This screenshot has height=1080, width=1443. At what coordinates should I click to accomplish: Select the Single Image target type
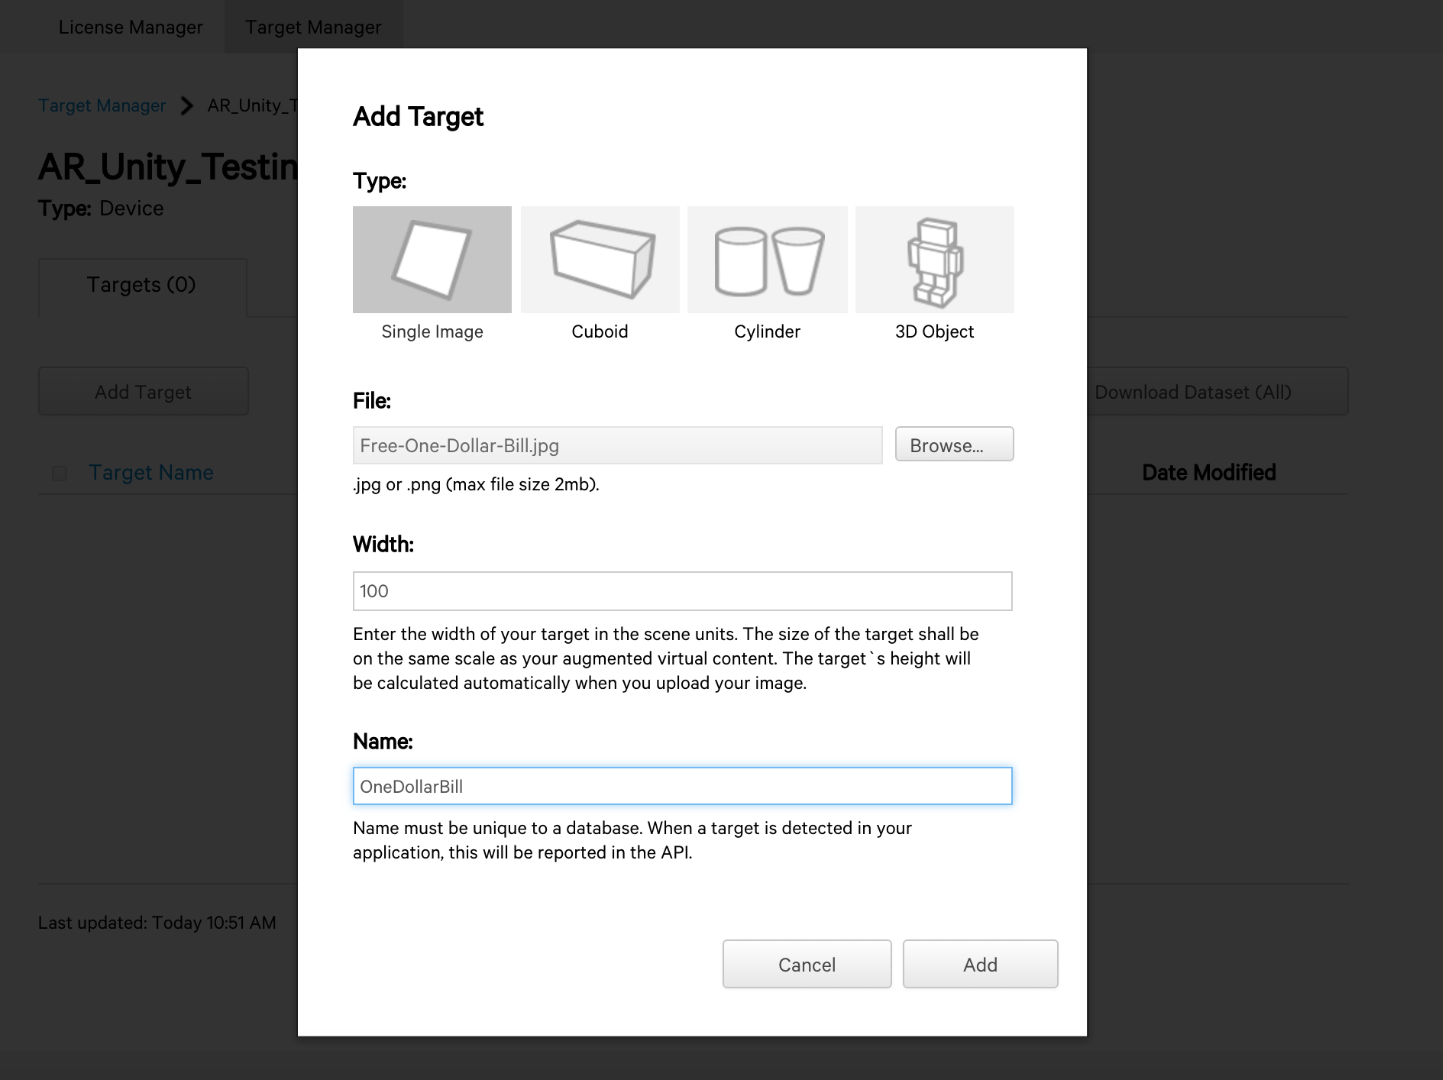(x=432, y=259)
